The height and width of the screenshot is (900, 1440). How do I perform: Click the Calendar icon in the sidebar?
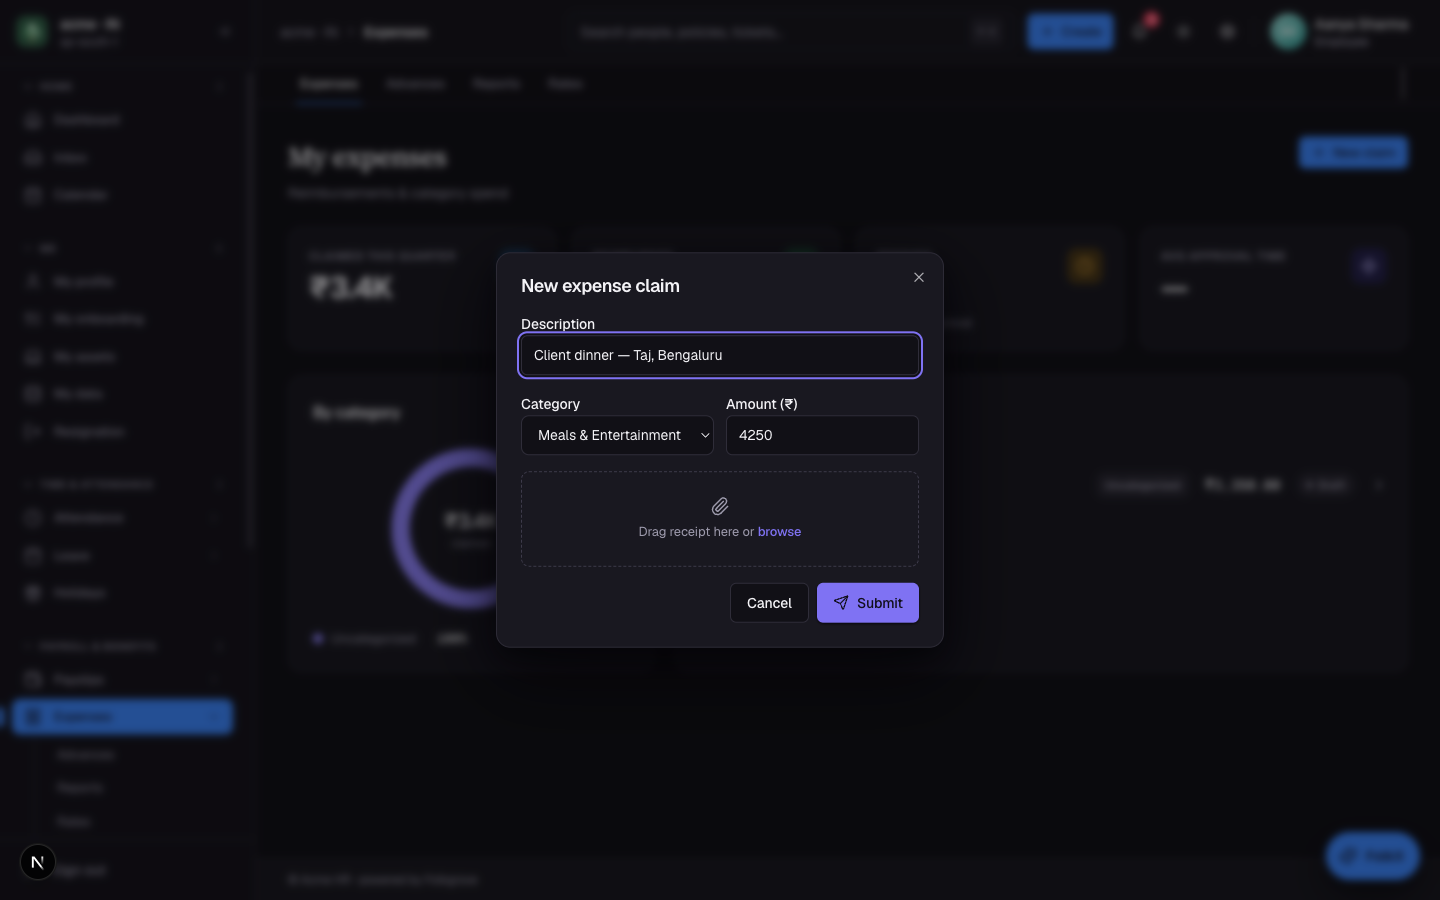[33, 194]
